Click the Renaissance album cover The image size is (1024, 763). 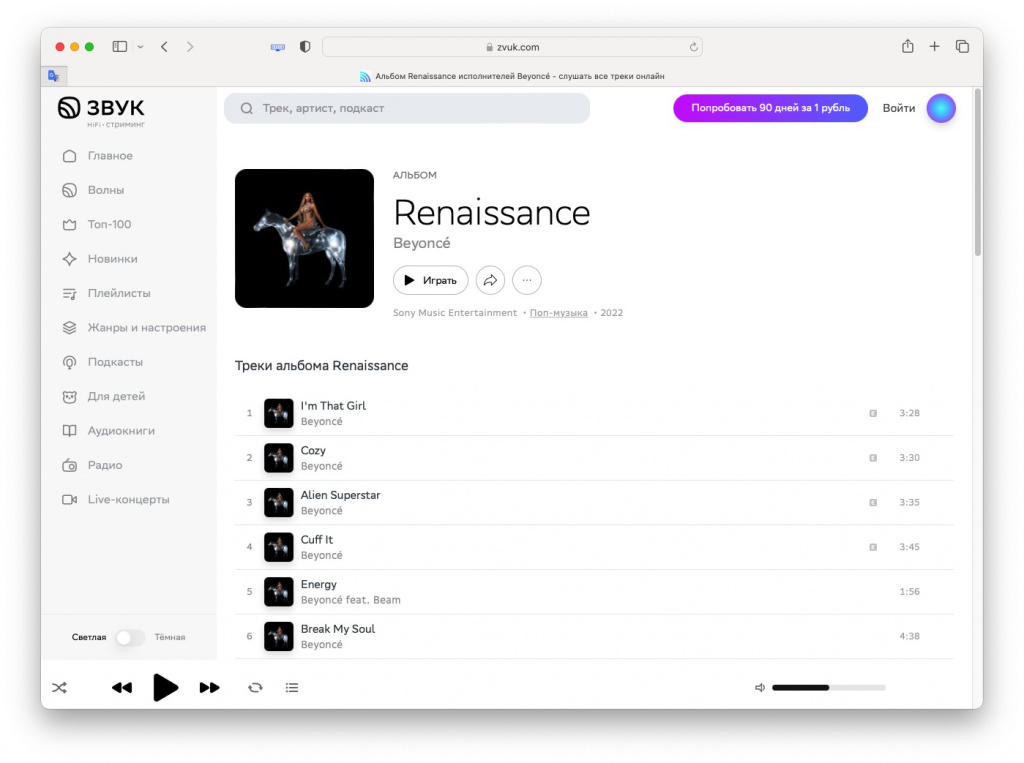[x=304, y=238]
